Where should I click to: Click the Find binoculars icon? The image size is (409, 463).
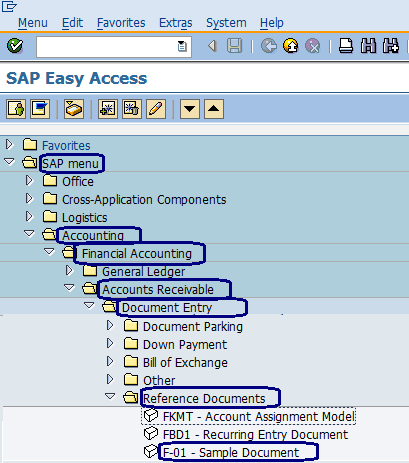coord(368,46)
